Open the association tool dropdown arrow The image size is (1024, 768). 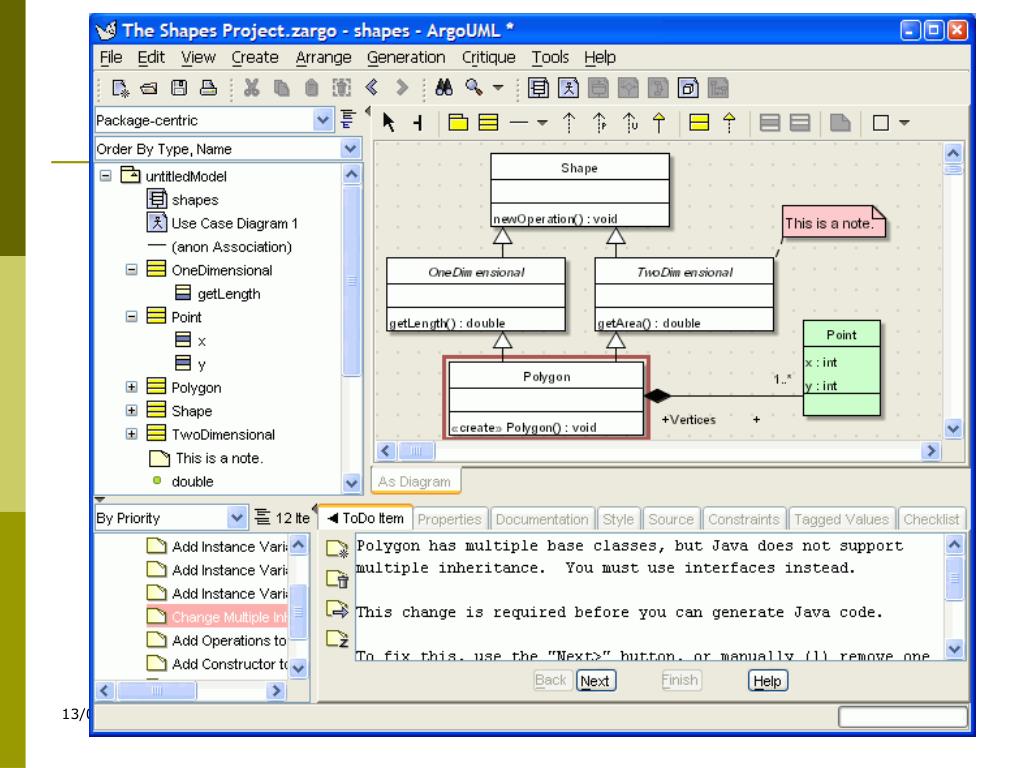pos(542,122)
